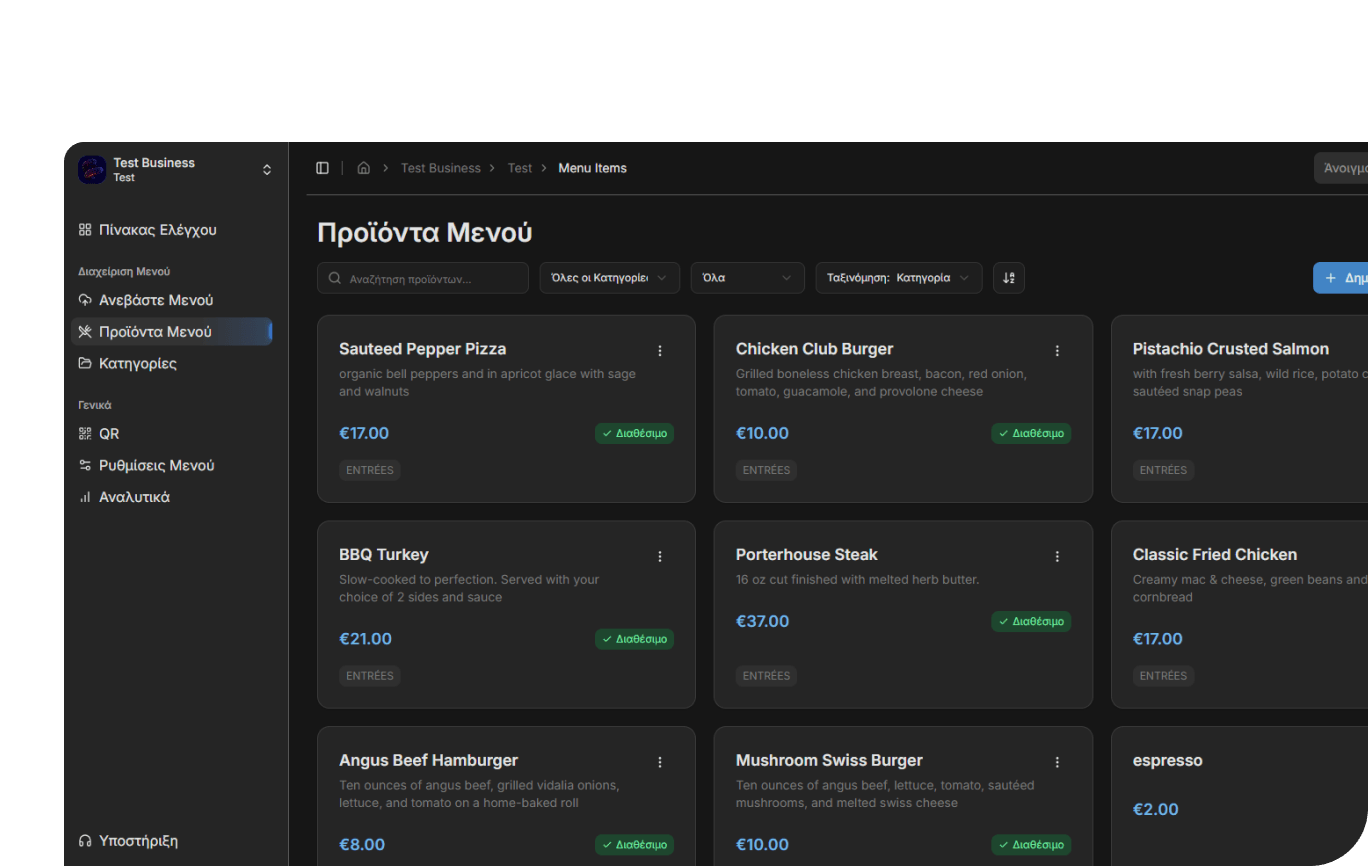The height and width of the screenshot is (866, 1368).
Task: Open Ανεβάστε Μενού page
Action: point(172,300)
